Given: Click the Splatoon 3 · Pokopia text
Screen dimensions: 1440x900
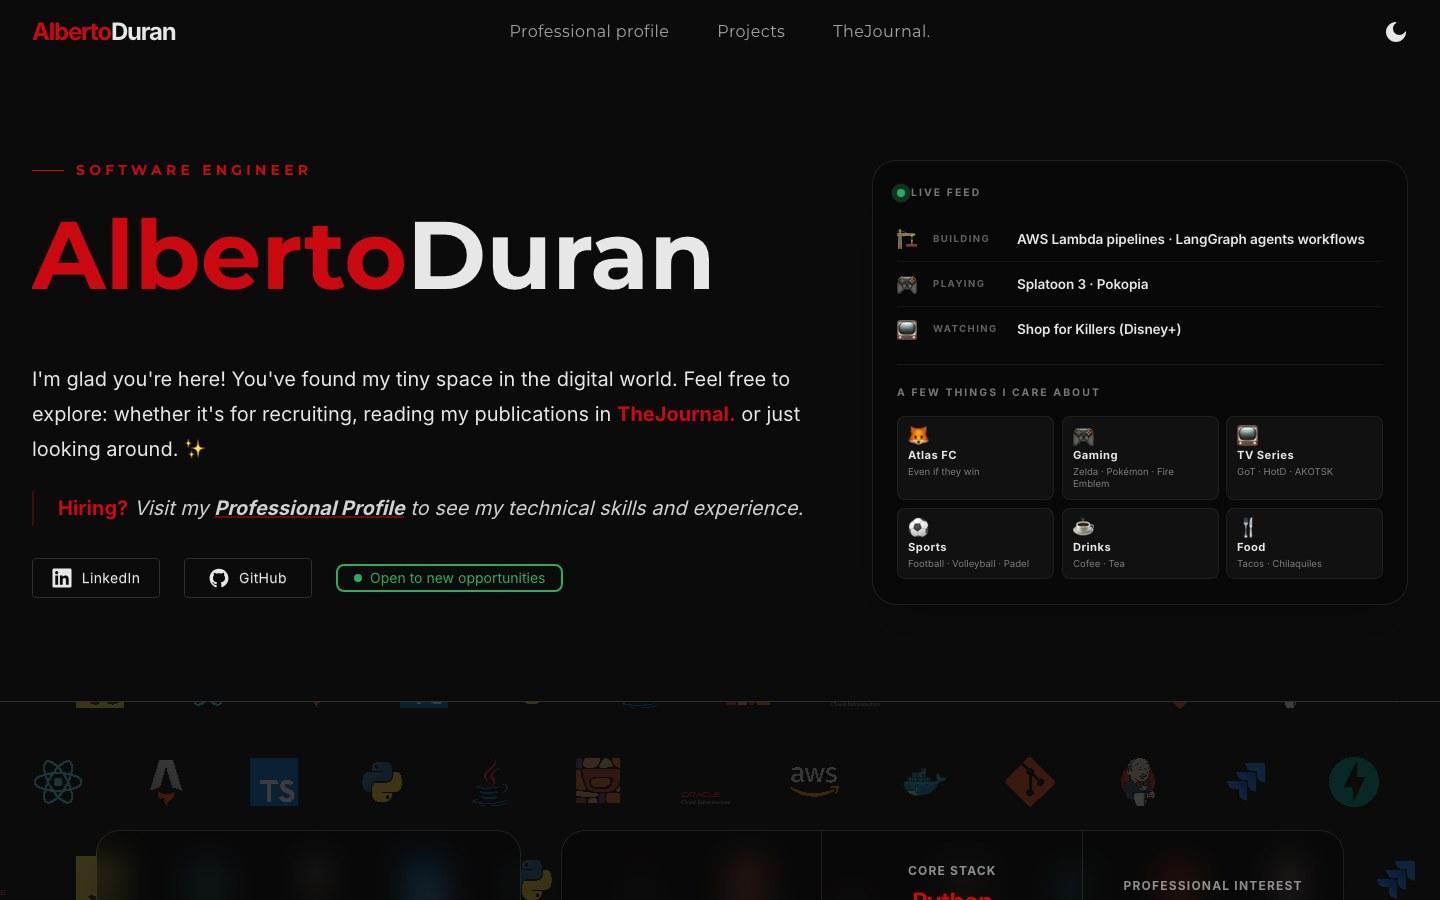Looking at the screenshot, I should click(1082, 284).
